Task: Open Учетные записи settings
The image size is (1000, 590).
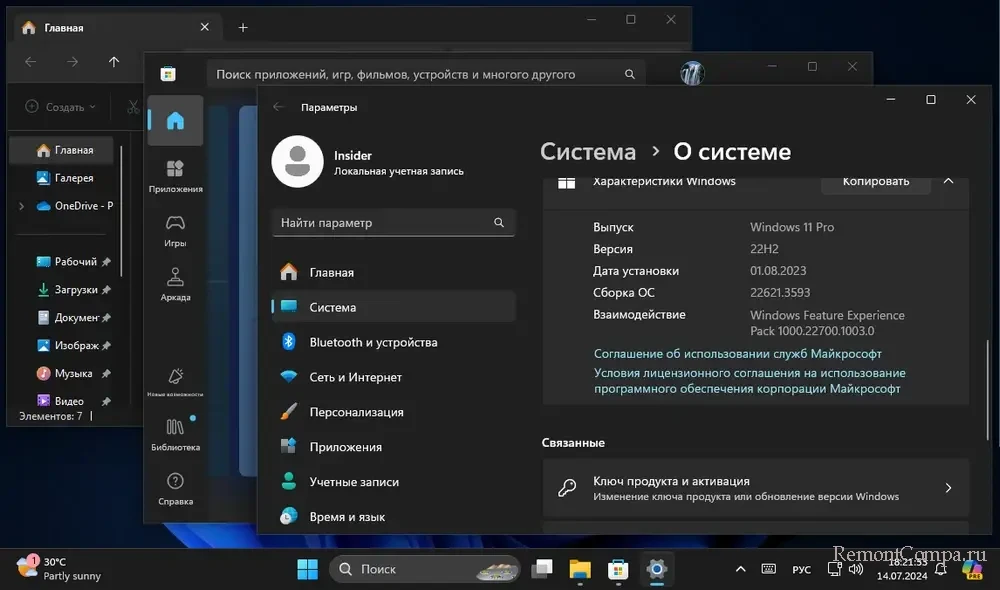Action: (x=393, y=482)
